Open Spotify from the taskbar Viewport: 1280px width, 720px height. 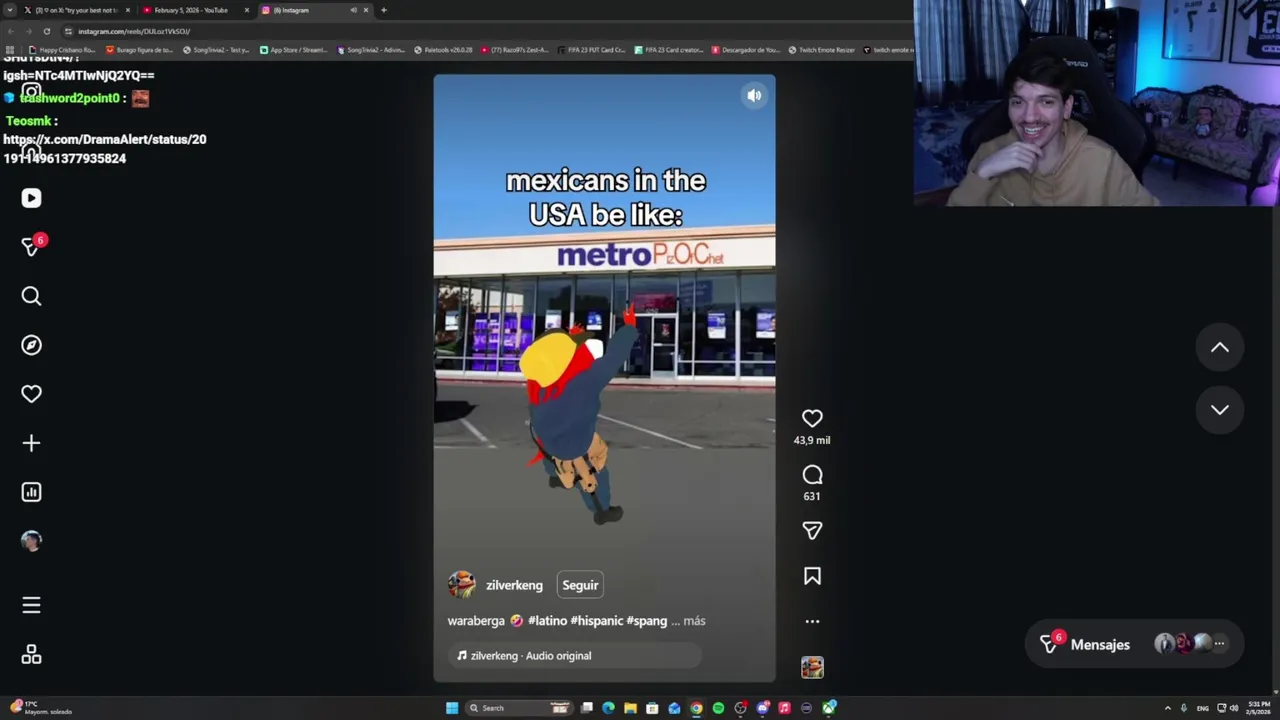click(718, 708)
